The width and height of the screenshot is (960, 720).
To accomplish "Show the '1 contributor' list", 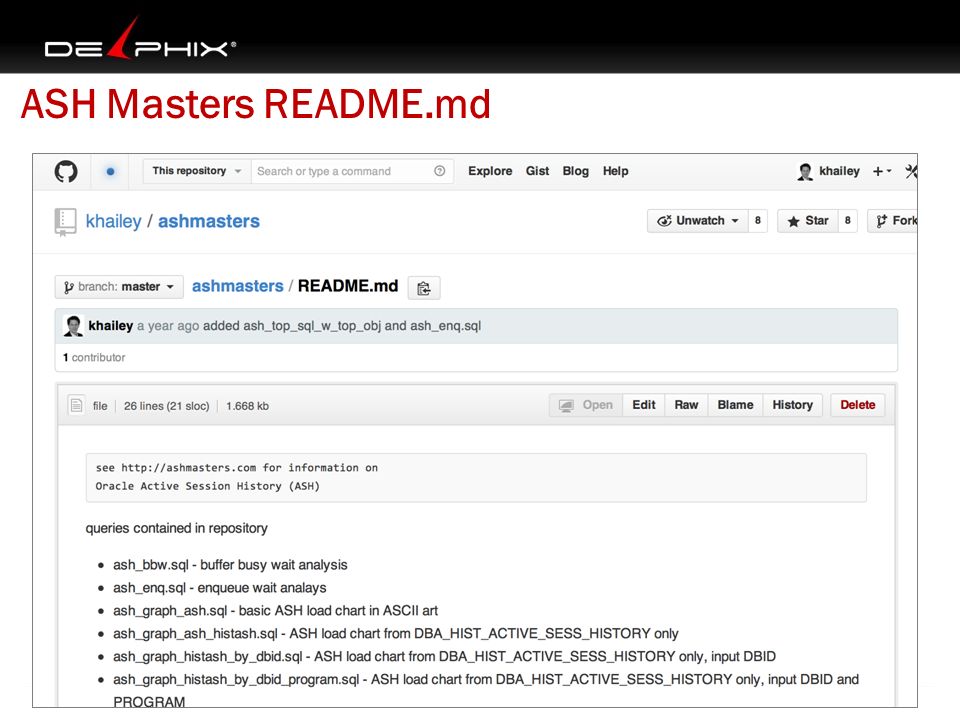I will [94, 357].
